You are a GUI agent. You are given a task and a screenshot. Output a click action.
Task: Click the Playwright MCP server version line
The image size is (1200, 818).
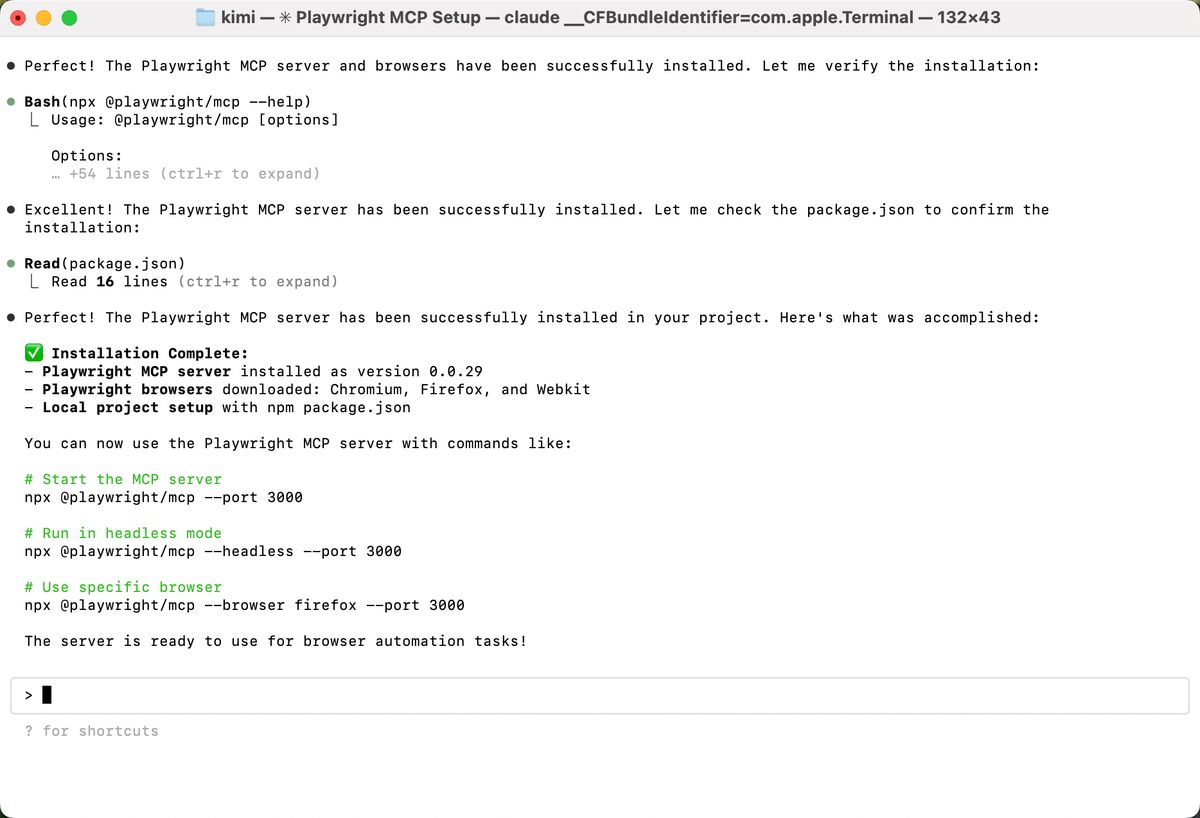262,371
